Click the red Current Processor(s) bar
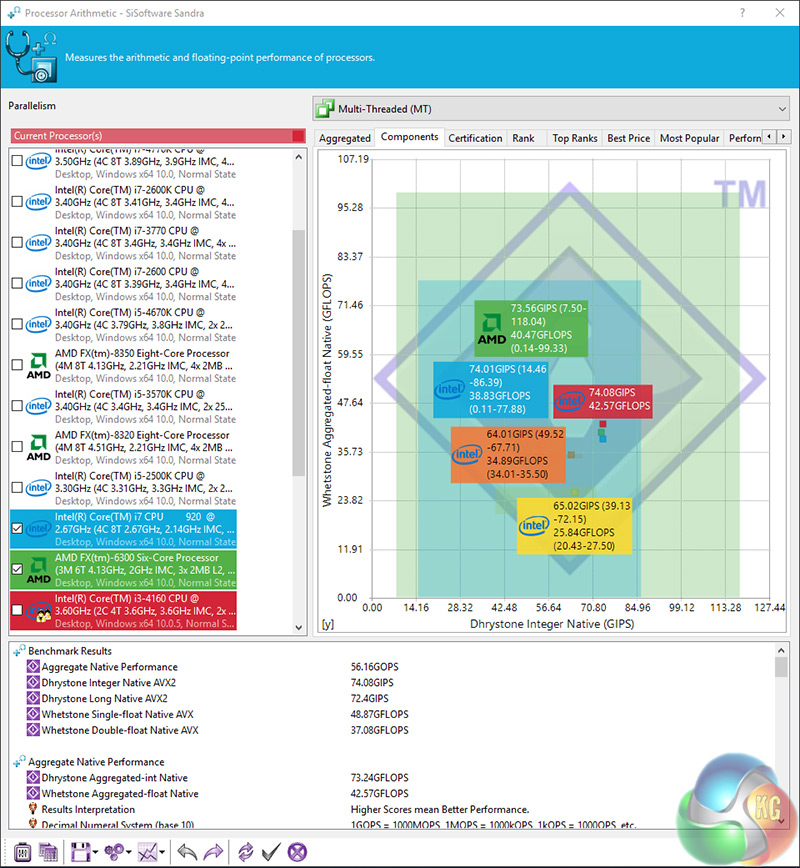800x868 pixels. (158, 136)
